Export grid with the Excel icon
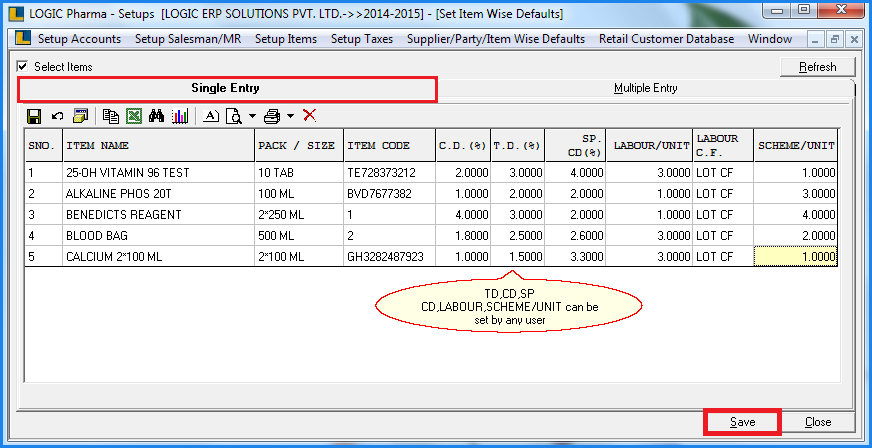This screenshot has height=448, width=872. click(134, 116)
